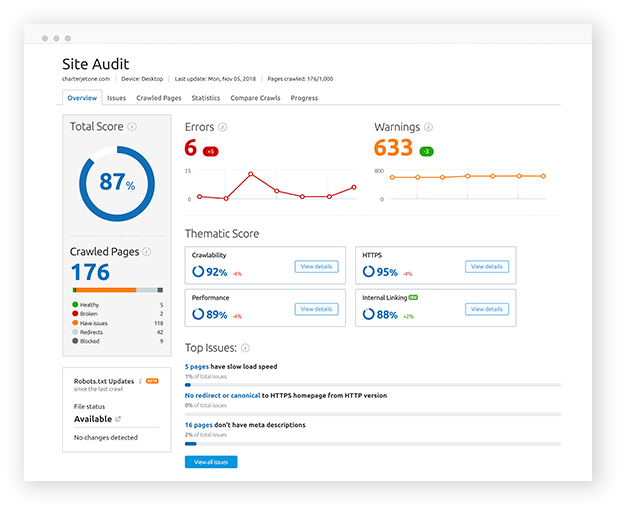This screenshot has width=625, height=512.
Task: Click the Redirects count 42
Action: (x=160, y=332)
